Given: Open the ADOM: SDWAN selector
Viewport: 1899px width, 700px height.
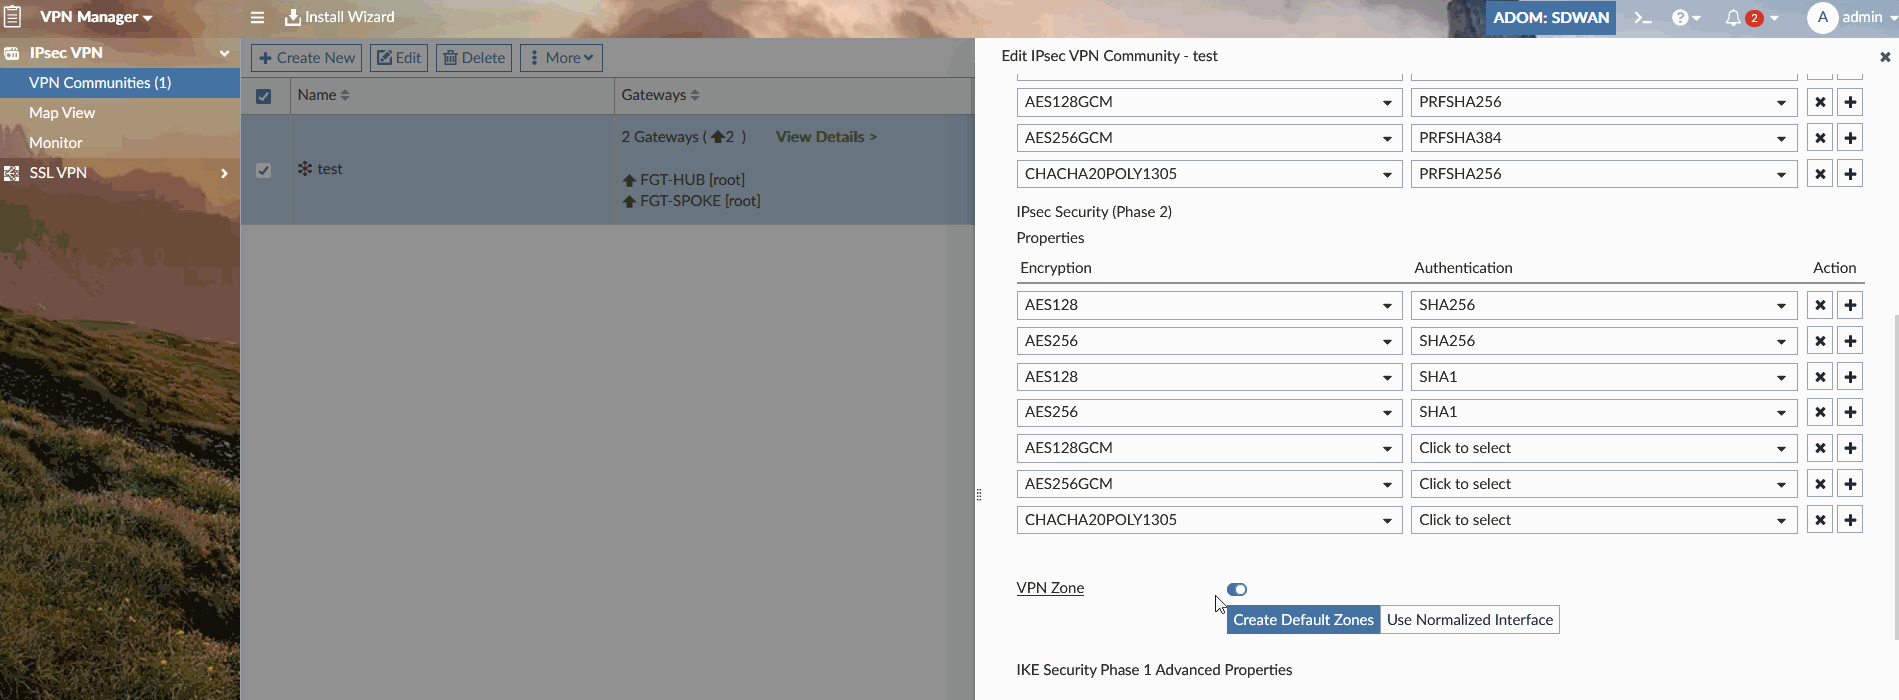Looking at the screenshot, I should pyautogui.click(x=1550, y=17).
